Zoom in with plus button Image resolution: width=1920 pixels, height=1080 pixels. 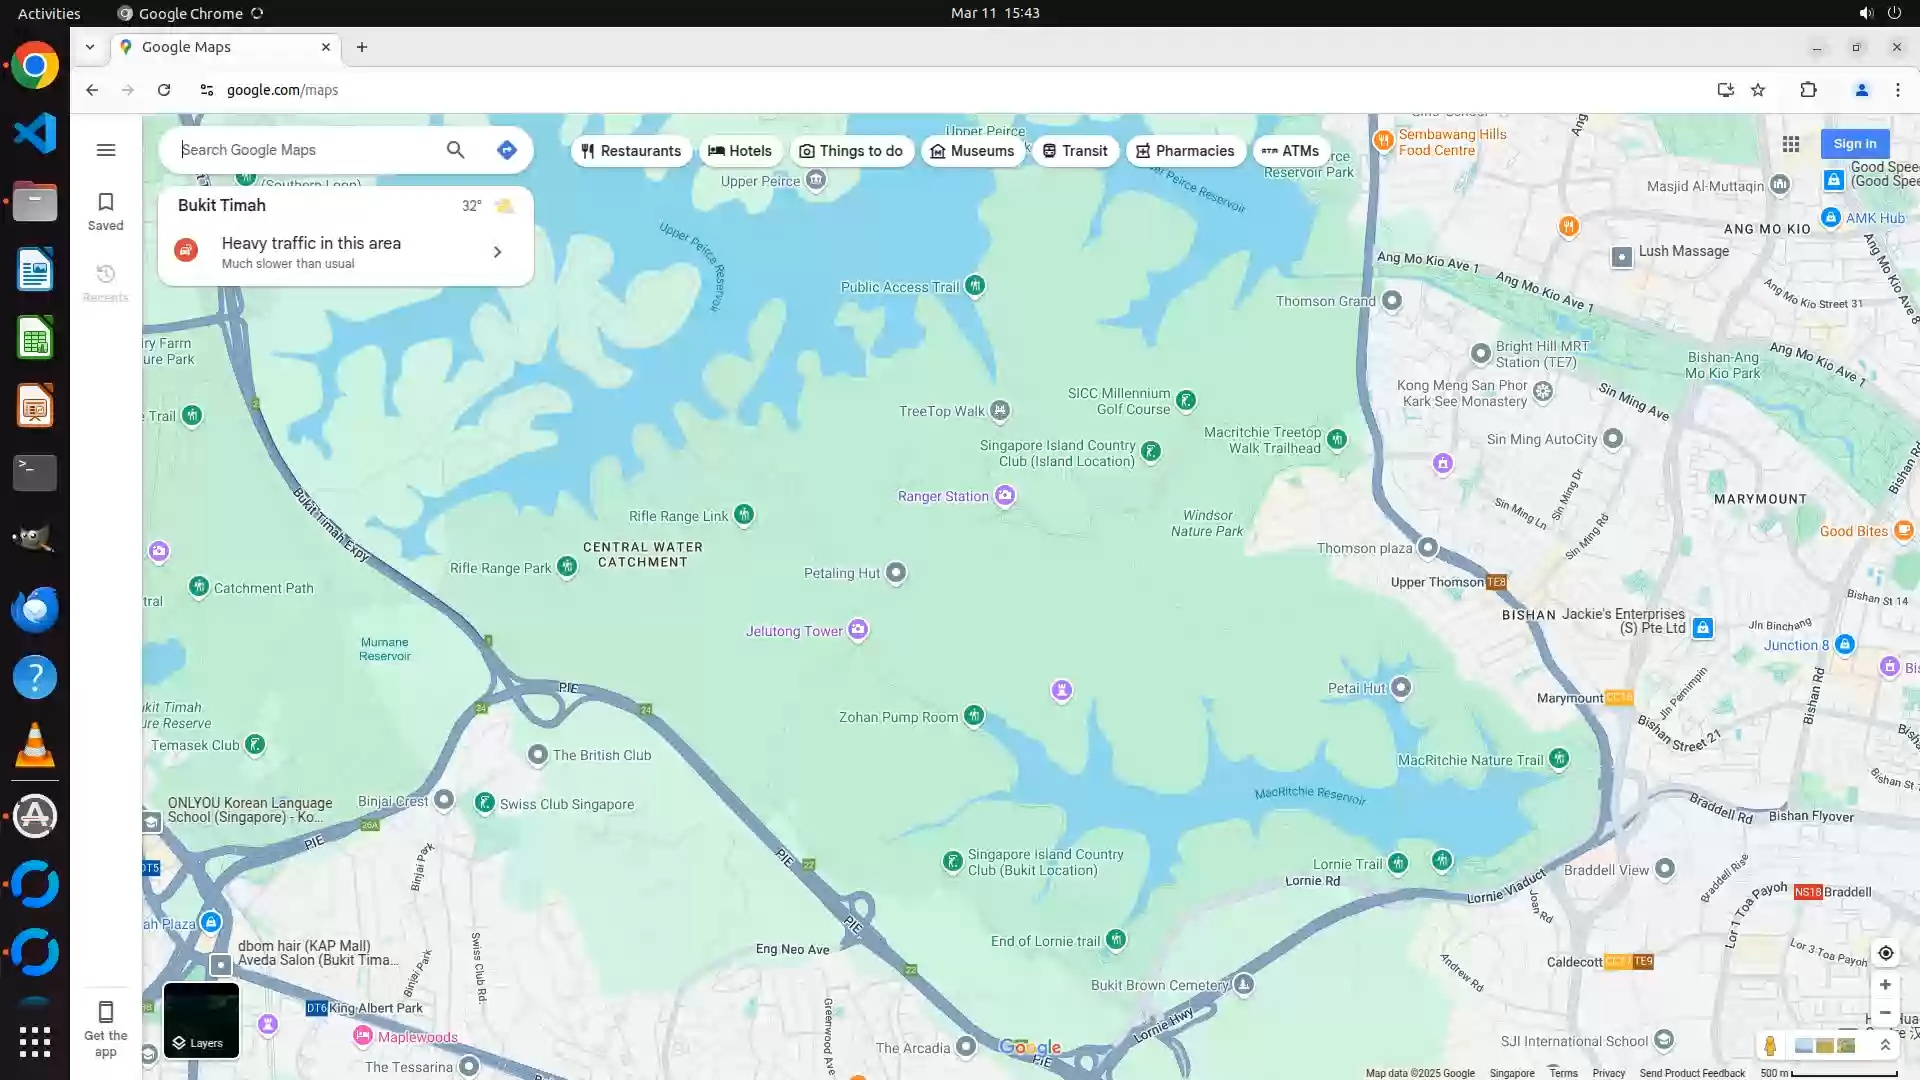pyautogui.click(x=1885, y=985)
